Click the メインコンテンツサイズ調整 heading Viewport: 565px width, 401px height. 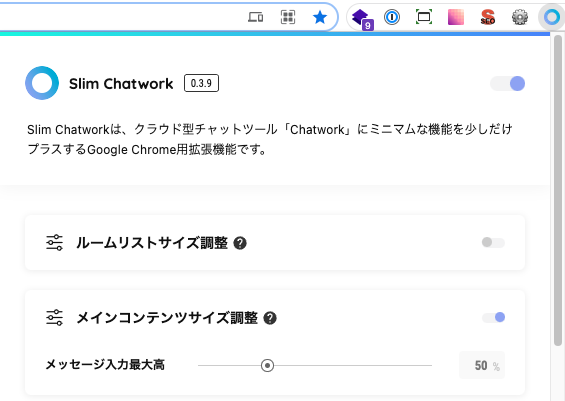point(167,318)
